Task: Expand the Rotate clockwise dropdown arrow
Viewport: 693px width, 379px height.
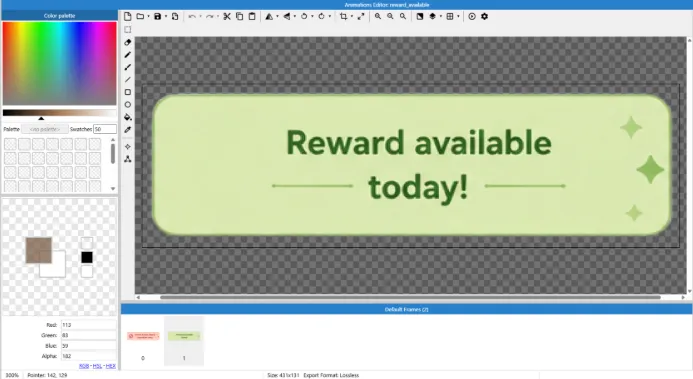Action: 330,16
